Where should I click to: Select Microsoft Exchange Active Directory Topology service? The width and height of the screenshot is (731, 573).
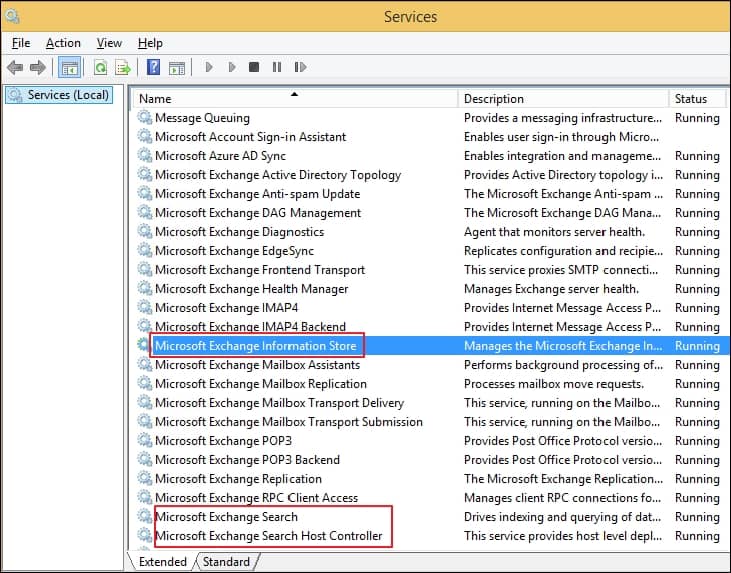pos(278,175)
